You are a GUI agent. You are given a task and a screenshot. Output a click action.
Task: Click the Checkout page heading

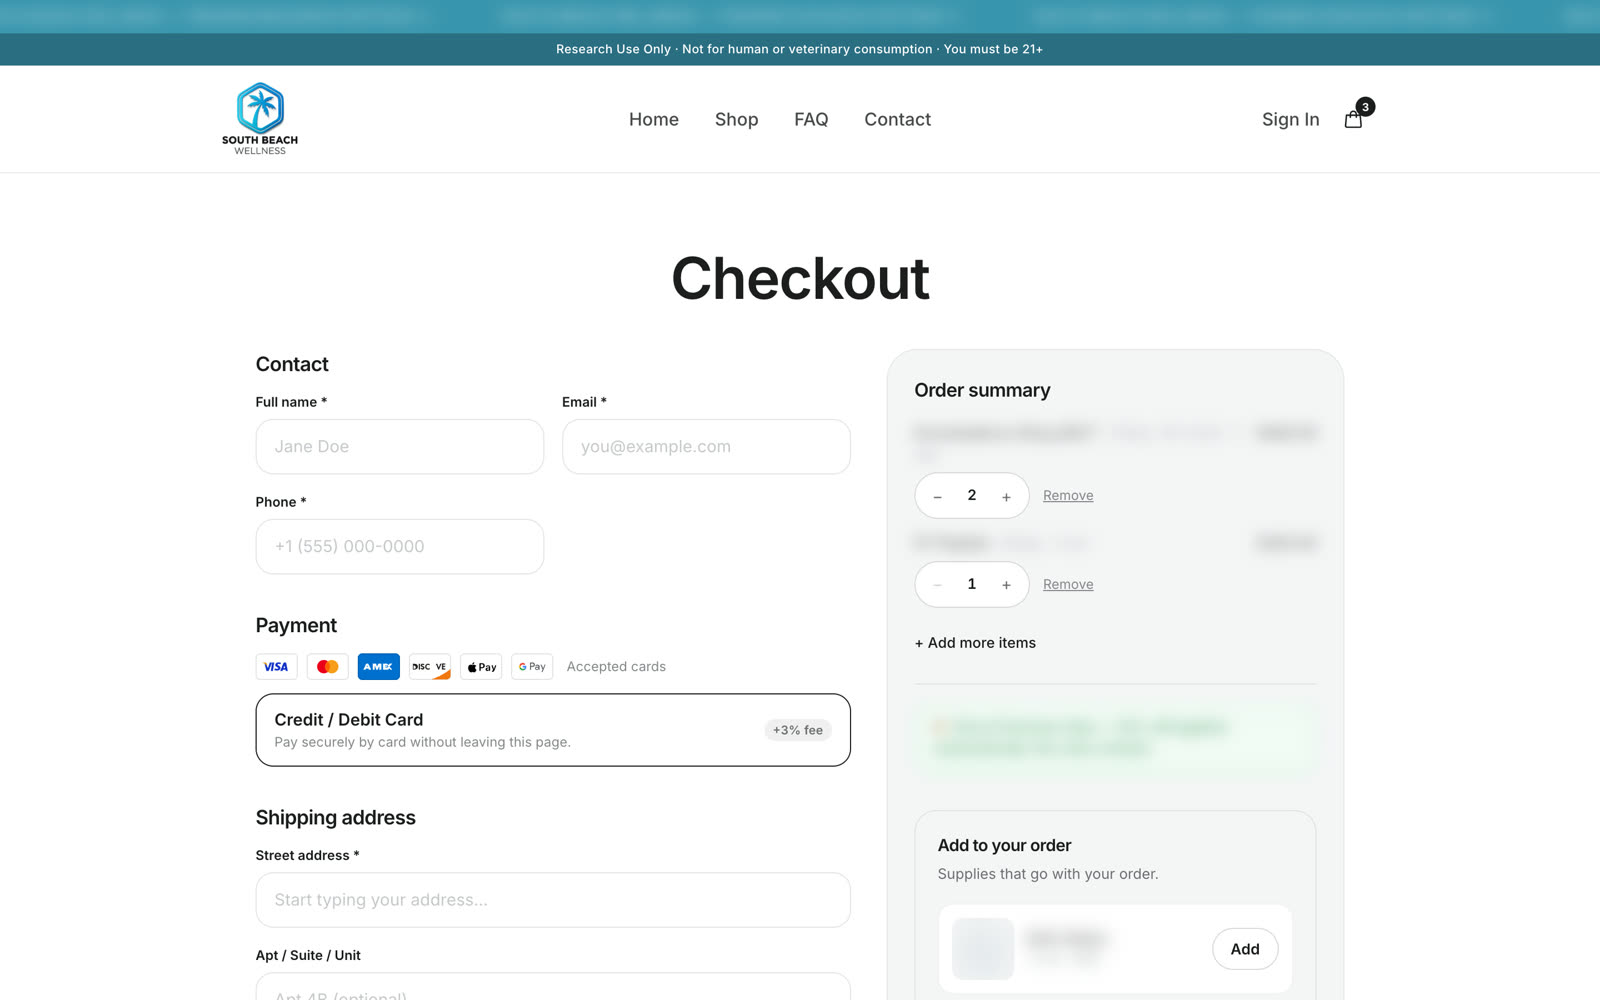click(x=800, y=278)
